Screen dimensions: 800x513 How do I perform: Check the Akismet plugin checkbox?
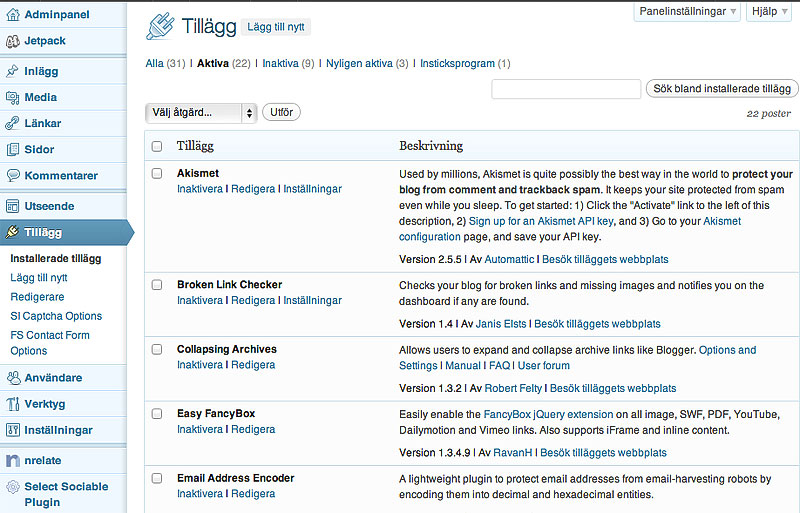[157, 174]
